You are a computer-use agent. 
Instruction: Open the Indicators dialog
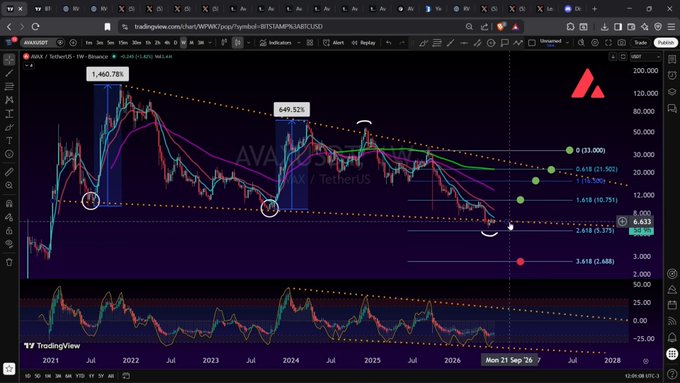click(x=276, y=43)
